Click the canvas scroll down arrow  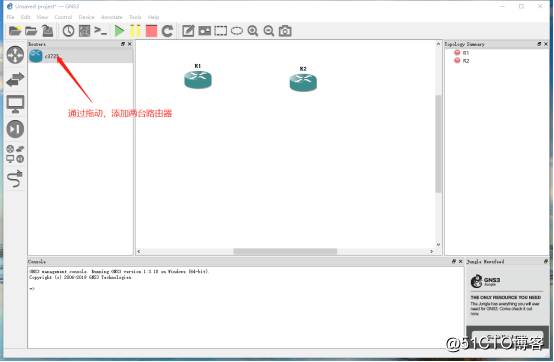pyautogui.click(x=438, y=244)
